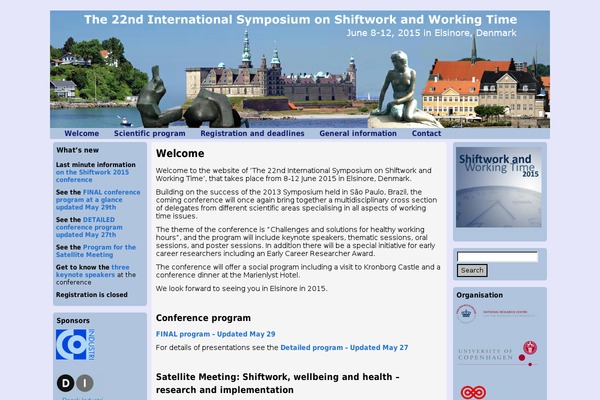Click the 'Organisation' heading

tap(479, 295)
